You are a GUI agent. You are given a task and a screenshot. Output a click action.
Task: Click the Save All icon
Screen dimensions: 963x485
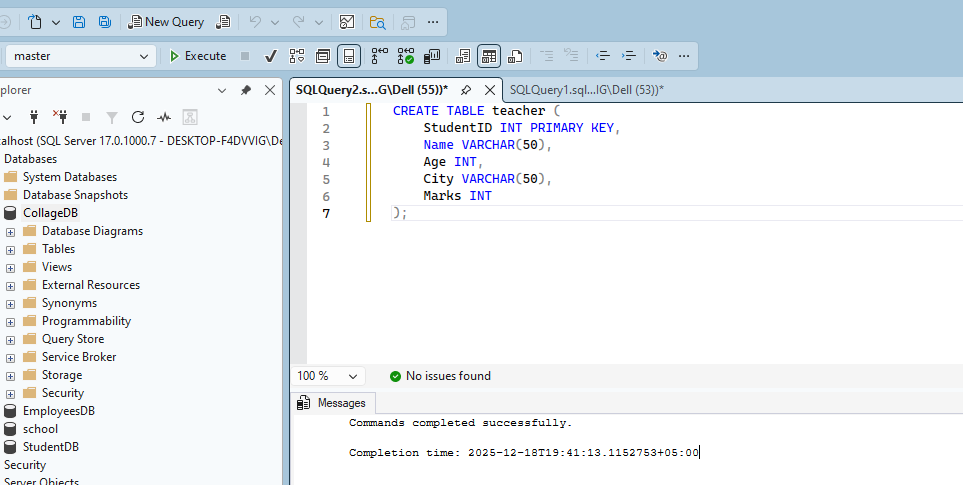[103, 21]
